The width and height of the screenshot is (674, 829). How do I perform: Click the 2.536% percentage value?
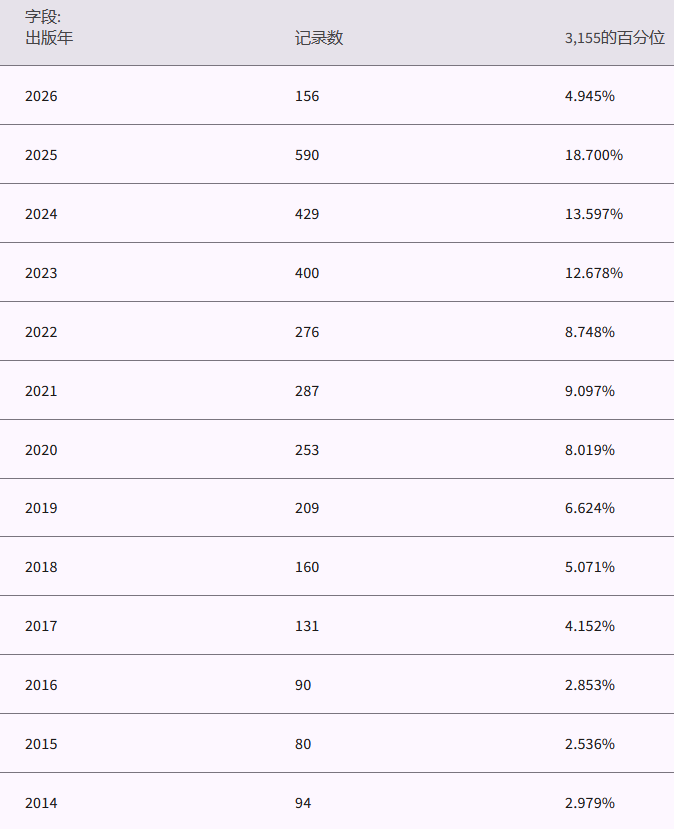click(589, 744)
